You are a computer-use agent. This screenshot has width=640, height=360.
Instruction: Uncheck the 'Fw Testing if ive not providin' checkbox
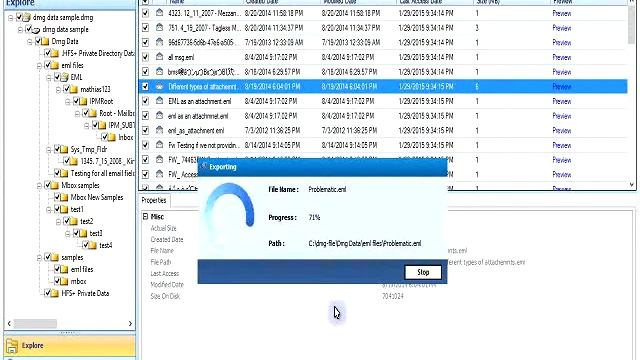click(x=145, y=145)
